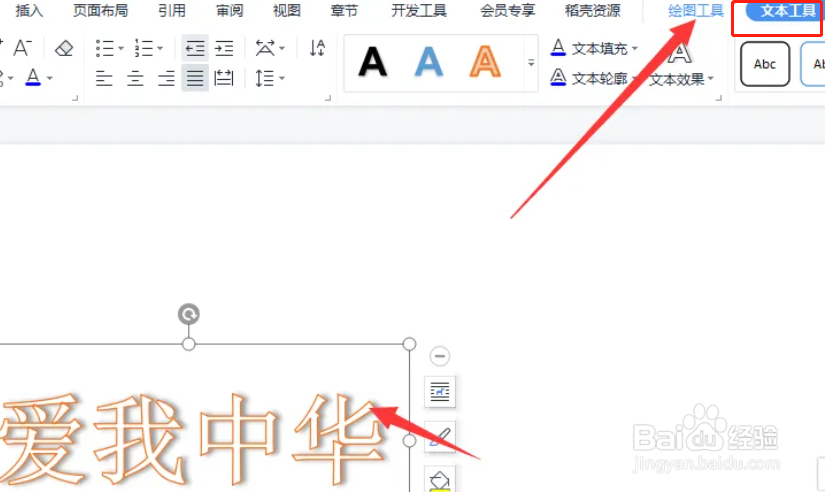Image resolution: width=825 pixels, height=492 pixels.
Task: Click the layout options quick-tool icon
Action: tap(440, 392)
